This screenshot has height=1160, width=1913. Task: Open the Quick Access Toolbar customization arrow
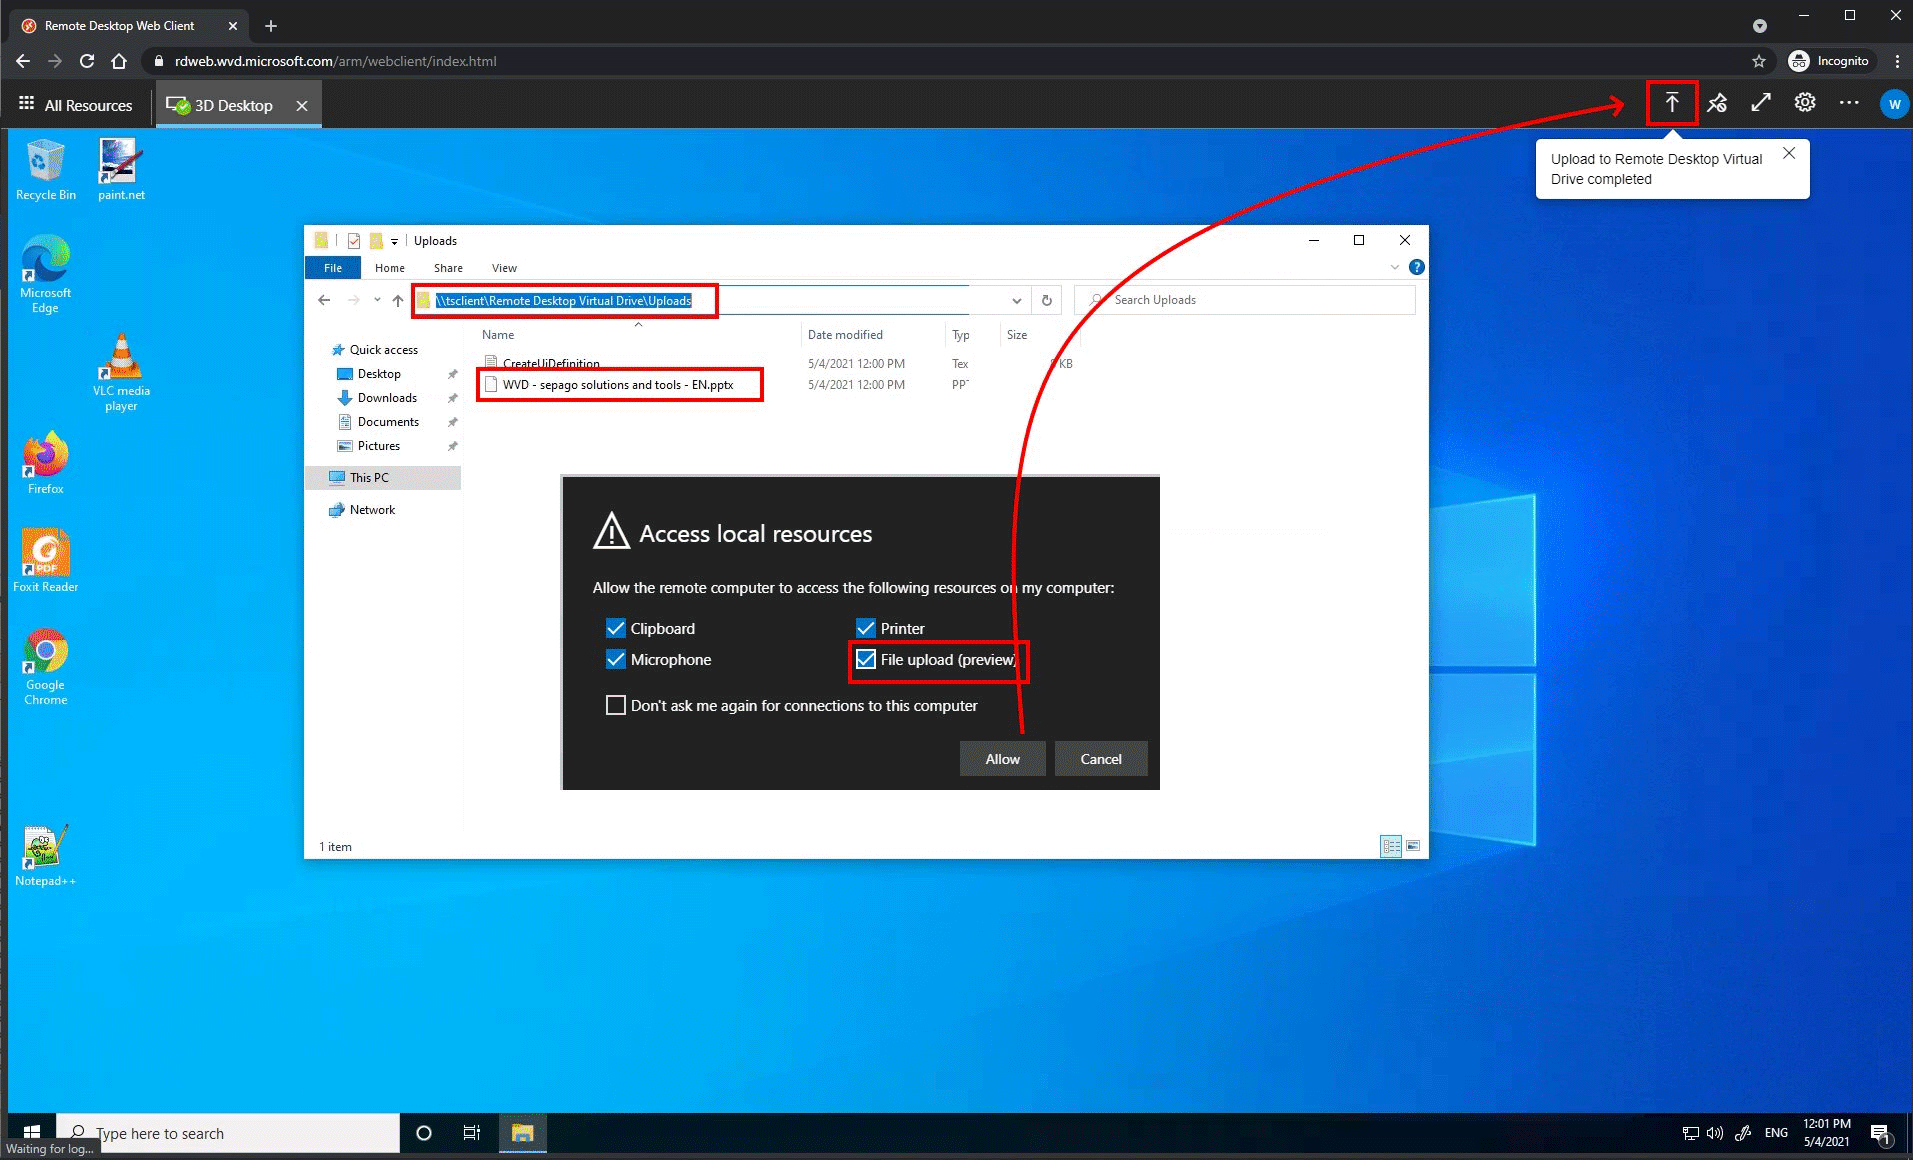394,240
